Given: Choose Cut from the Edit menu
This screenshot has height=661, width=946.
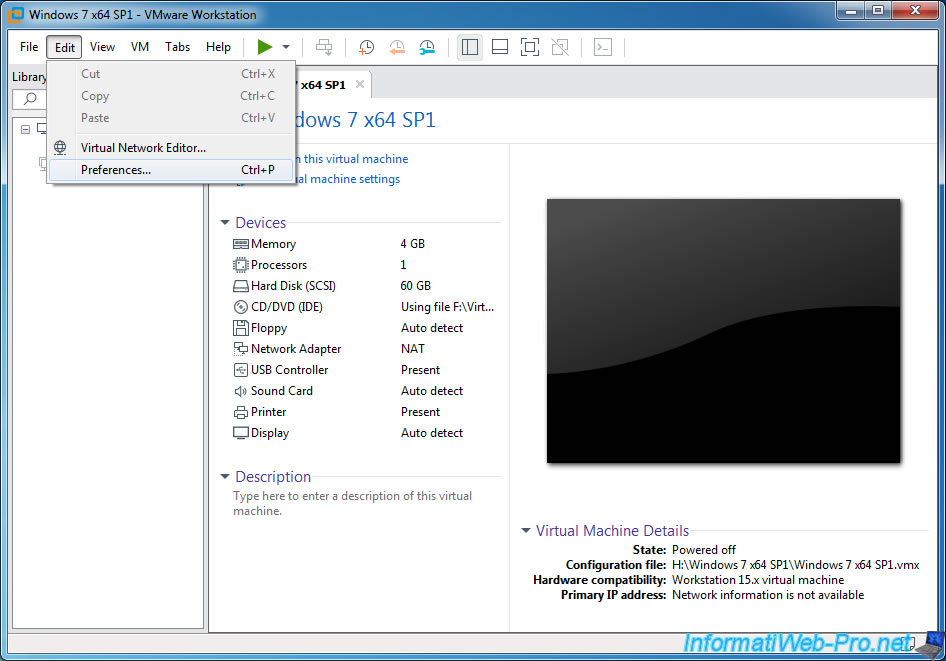Looking at the screenshot, I should point(171,74).
